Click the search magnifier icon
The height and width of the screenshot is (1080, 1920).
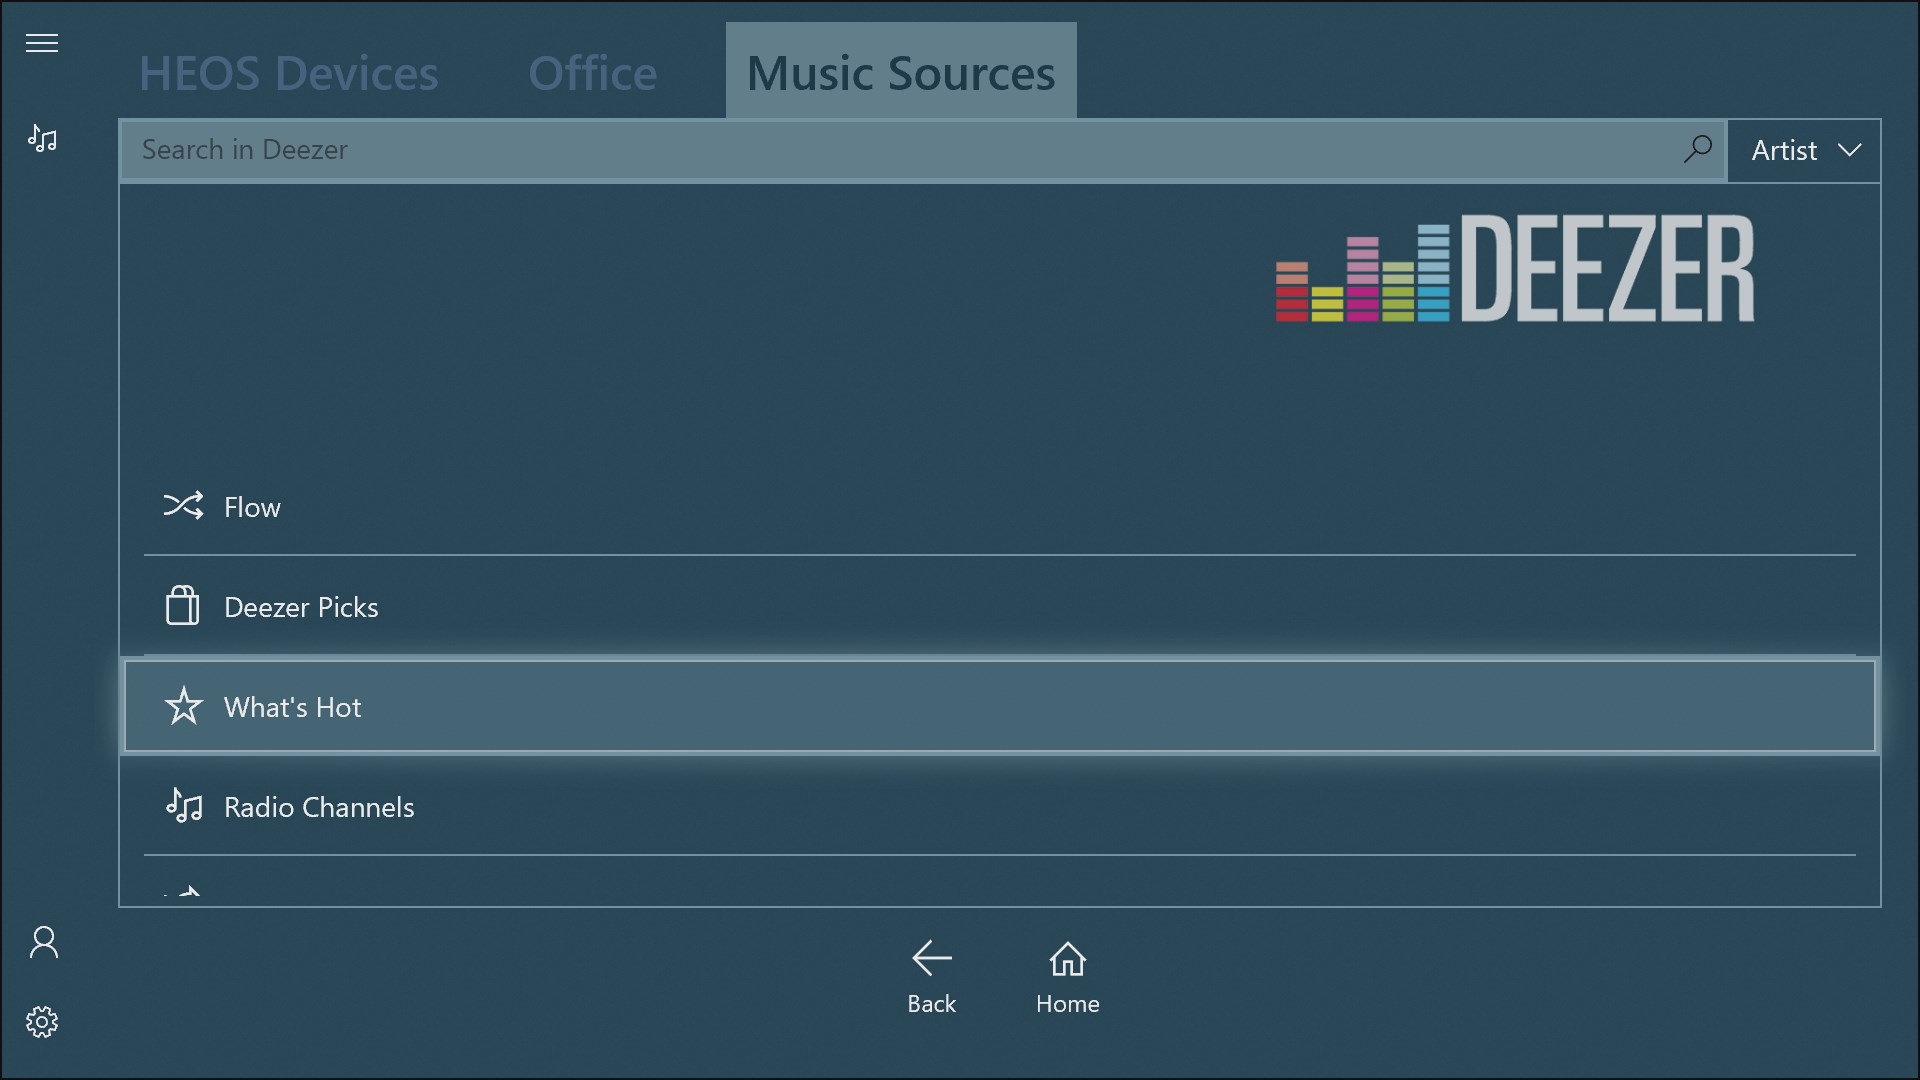1698,149
